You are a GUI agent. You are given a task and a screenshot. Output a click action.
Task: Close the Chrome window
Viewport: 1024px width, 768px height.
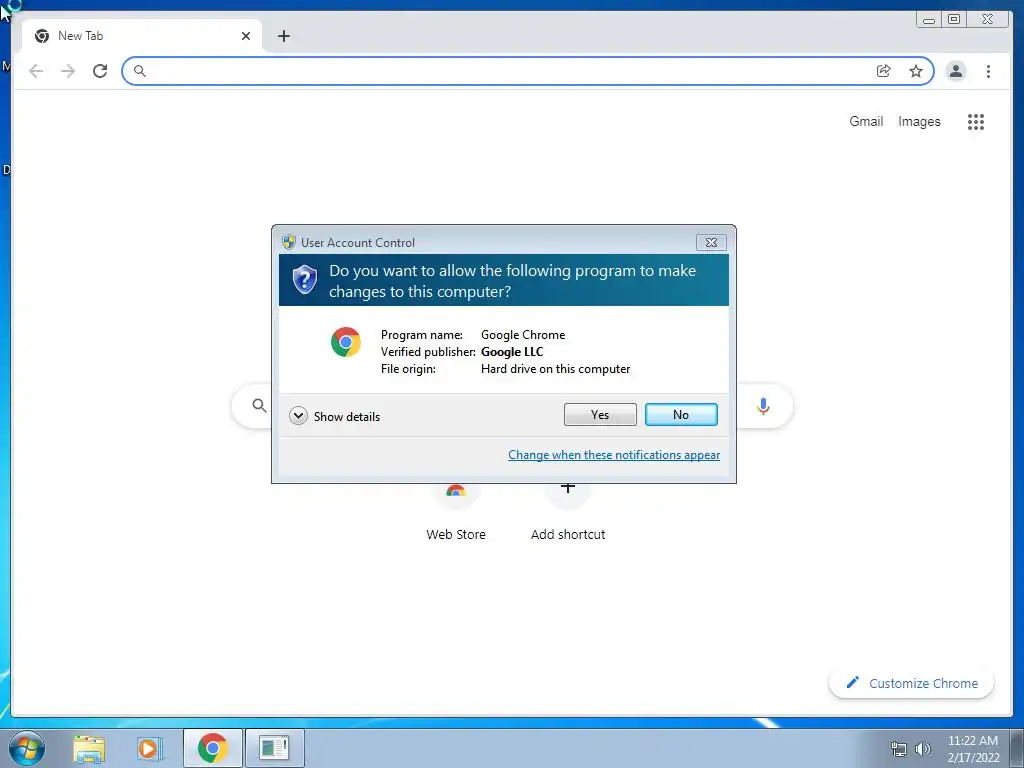(x=987, y=20)
